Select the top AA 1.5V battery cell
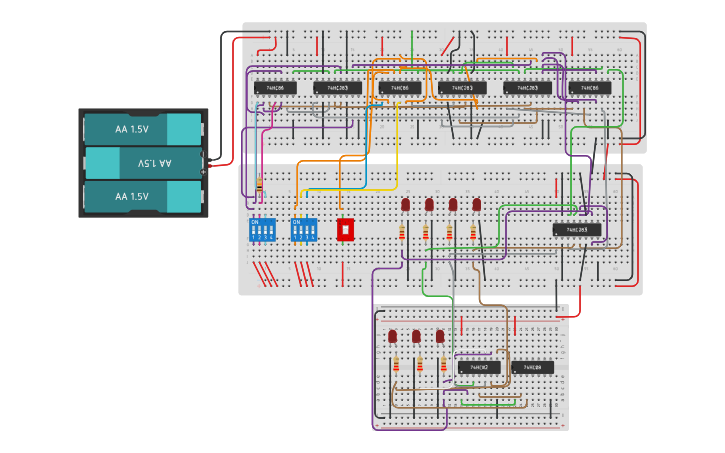Screen dimensions: 725x453 coord(143,129)
